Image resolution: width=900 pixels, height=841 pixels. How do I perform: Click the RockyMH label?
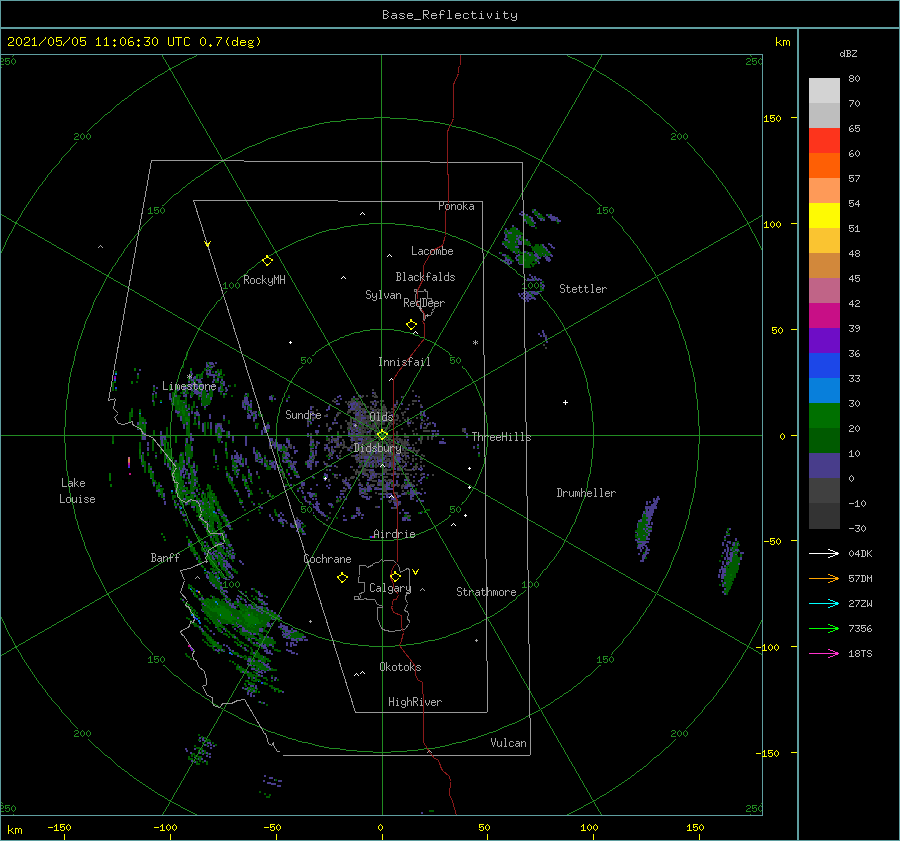tap(264, 280)
